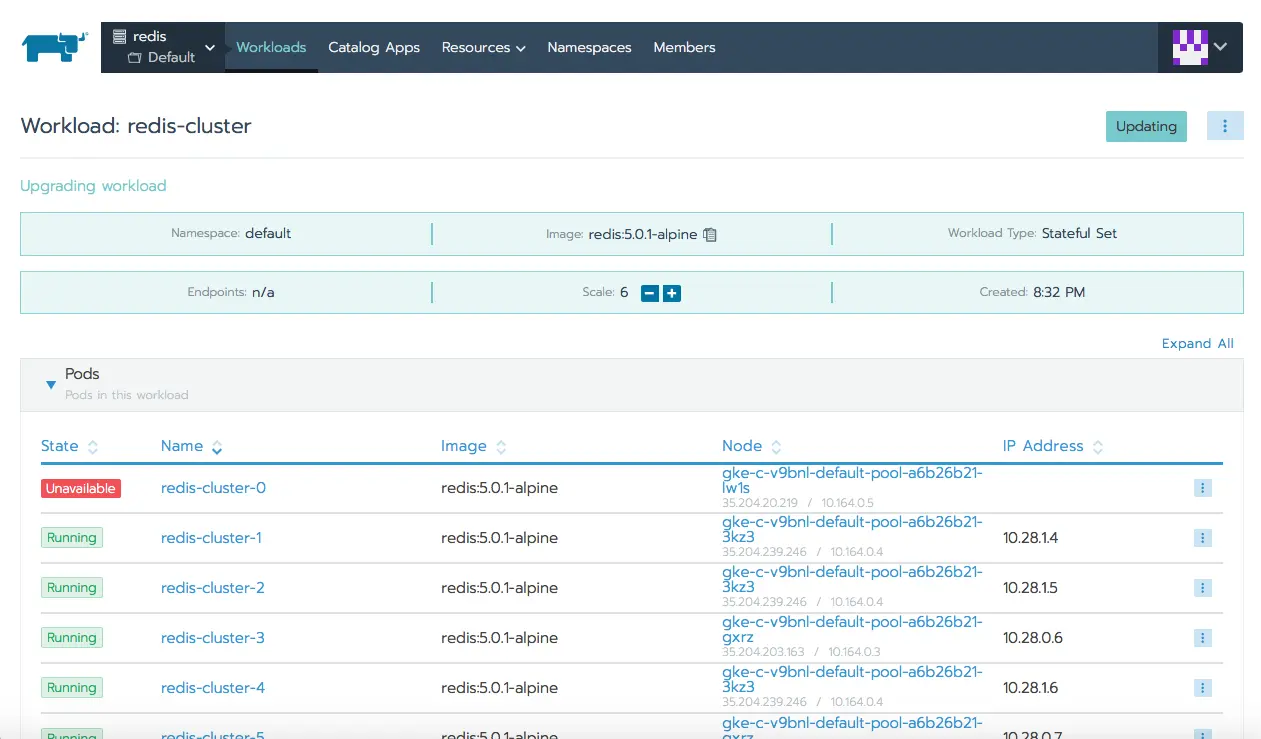Screen dimensions: 1261x739
Task: Open the redis-cluster-1 pod
Action: point(211,538)
